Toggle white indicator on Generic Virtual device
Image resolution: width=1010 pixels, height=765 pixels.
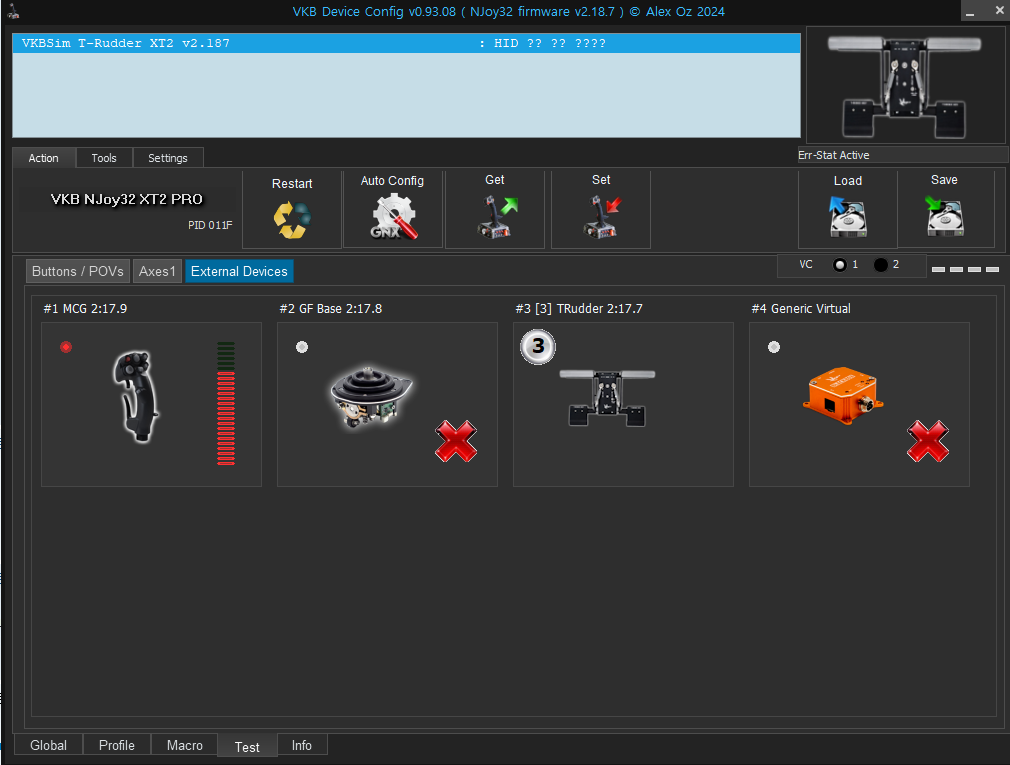[774, 347]
